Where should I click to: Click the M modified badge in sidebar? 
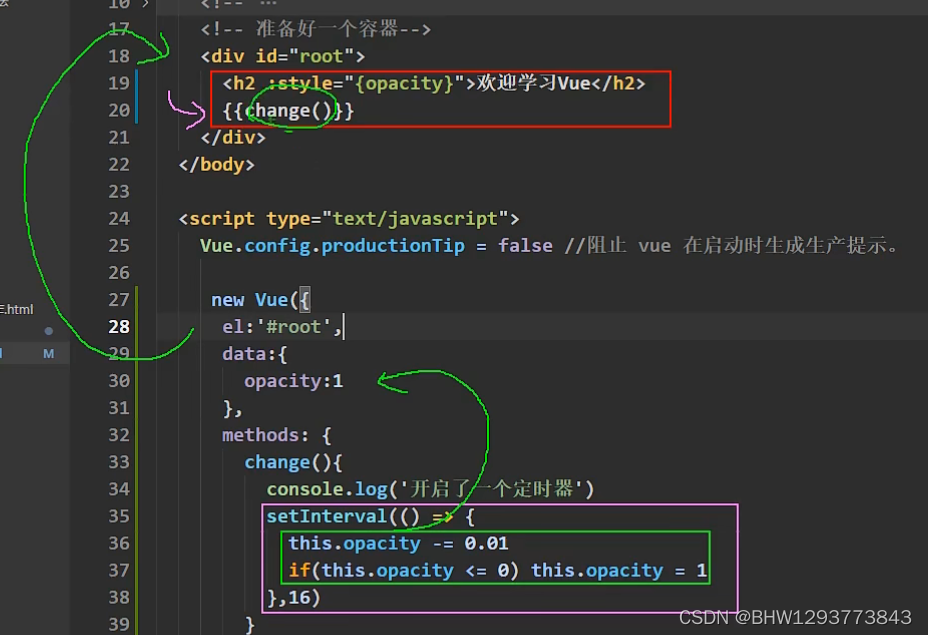(49, 354)
